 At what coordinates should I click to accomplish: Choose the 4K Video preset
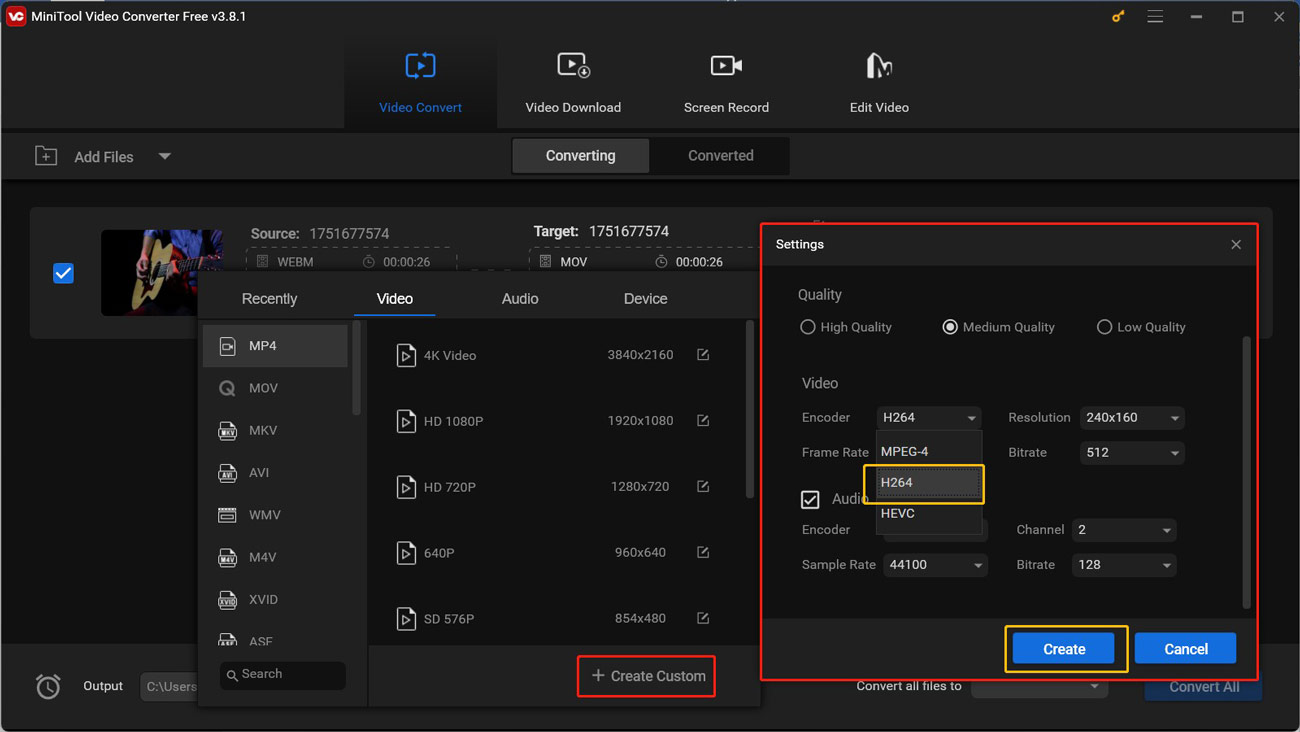[555, 355]
